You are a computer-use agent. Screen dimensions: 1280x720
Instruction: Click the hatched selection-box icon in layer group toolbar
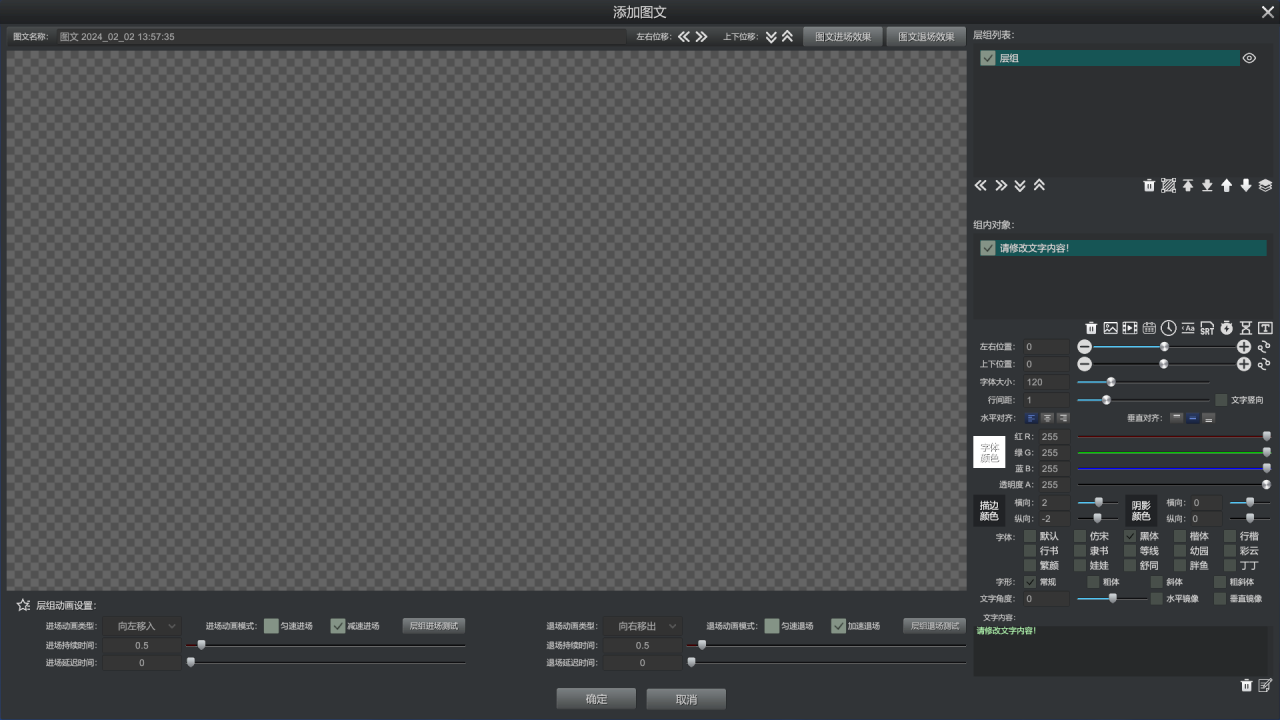click(x=1168, y=185)
